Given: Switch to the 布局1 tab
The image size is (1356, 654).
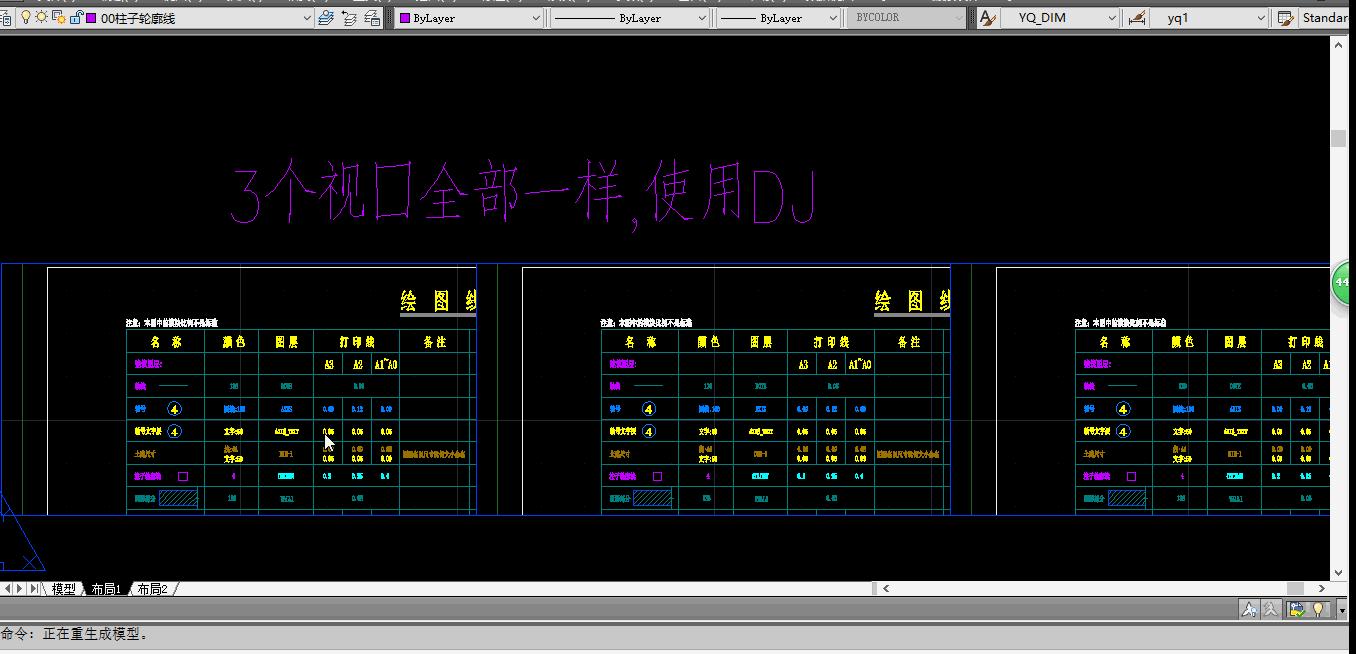Looking at the screenshot, I should [x=106, y=589].
